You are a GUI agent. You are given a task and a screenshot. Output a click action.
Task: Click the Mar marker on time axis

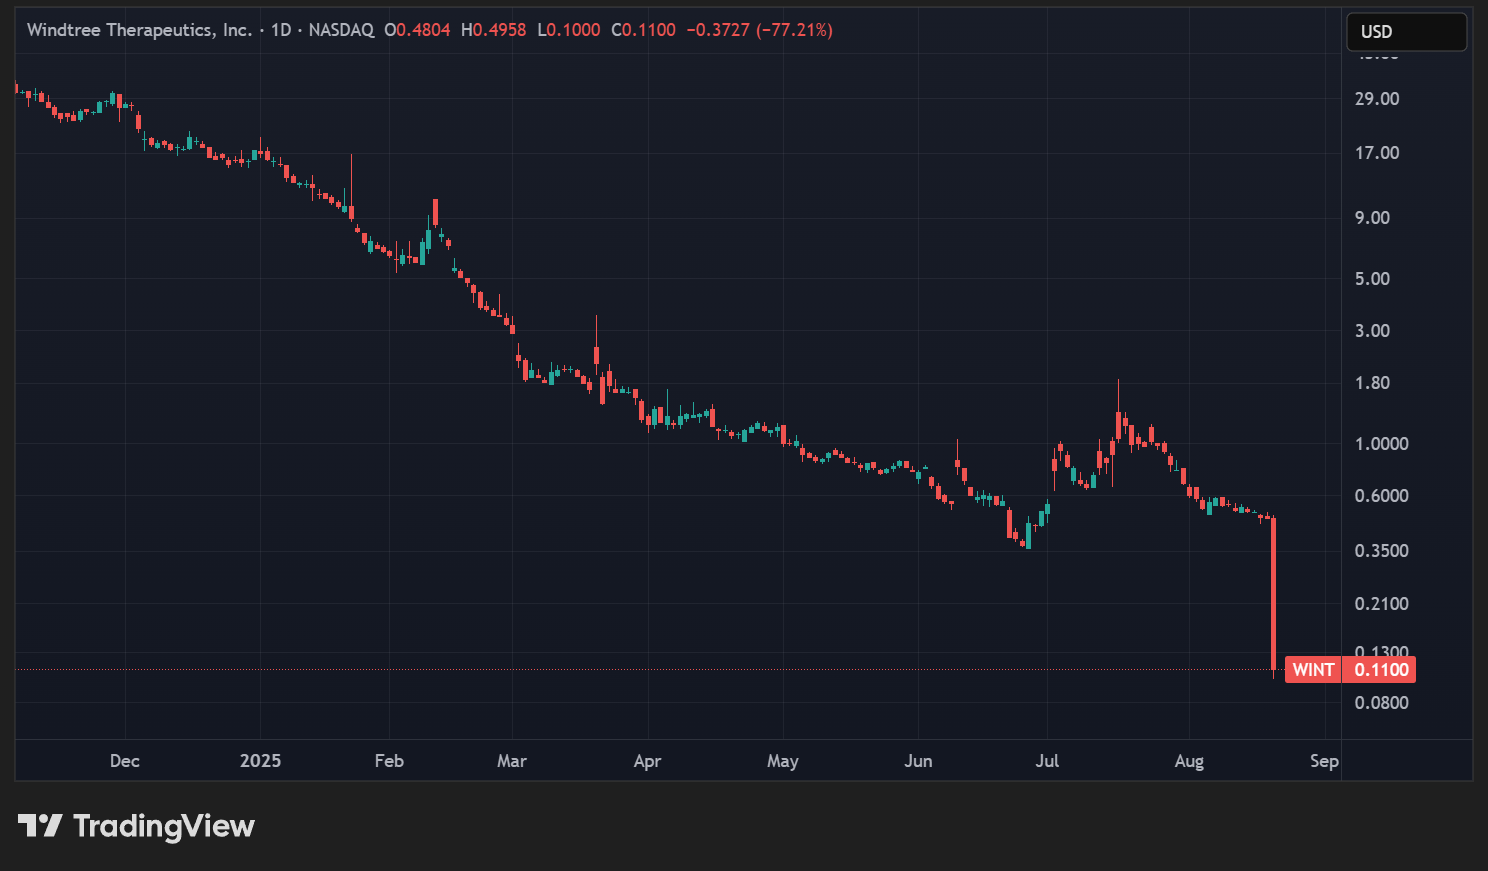tap(512, 761)
